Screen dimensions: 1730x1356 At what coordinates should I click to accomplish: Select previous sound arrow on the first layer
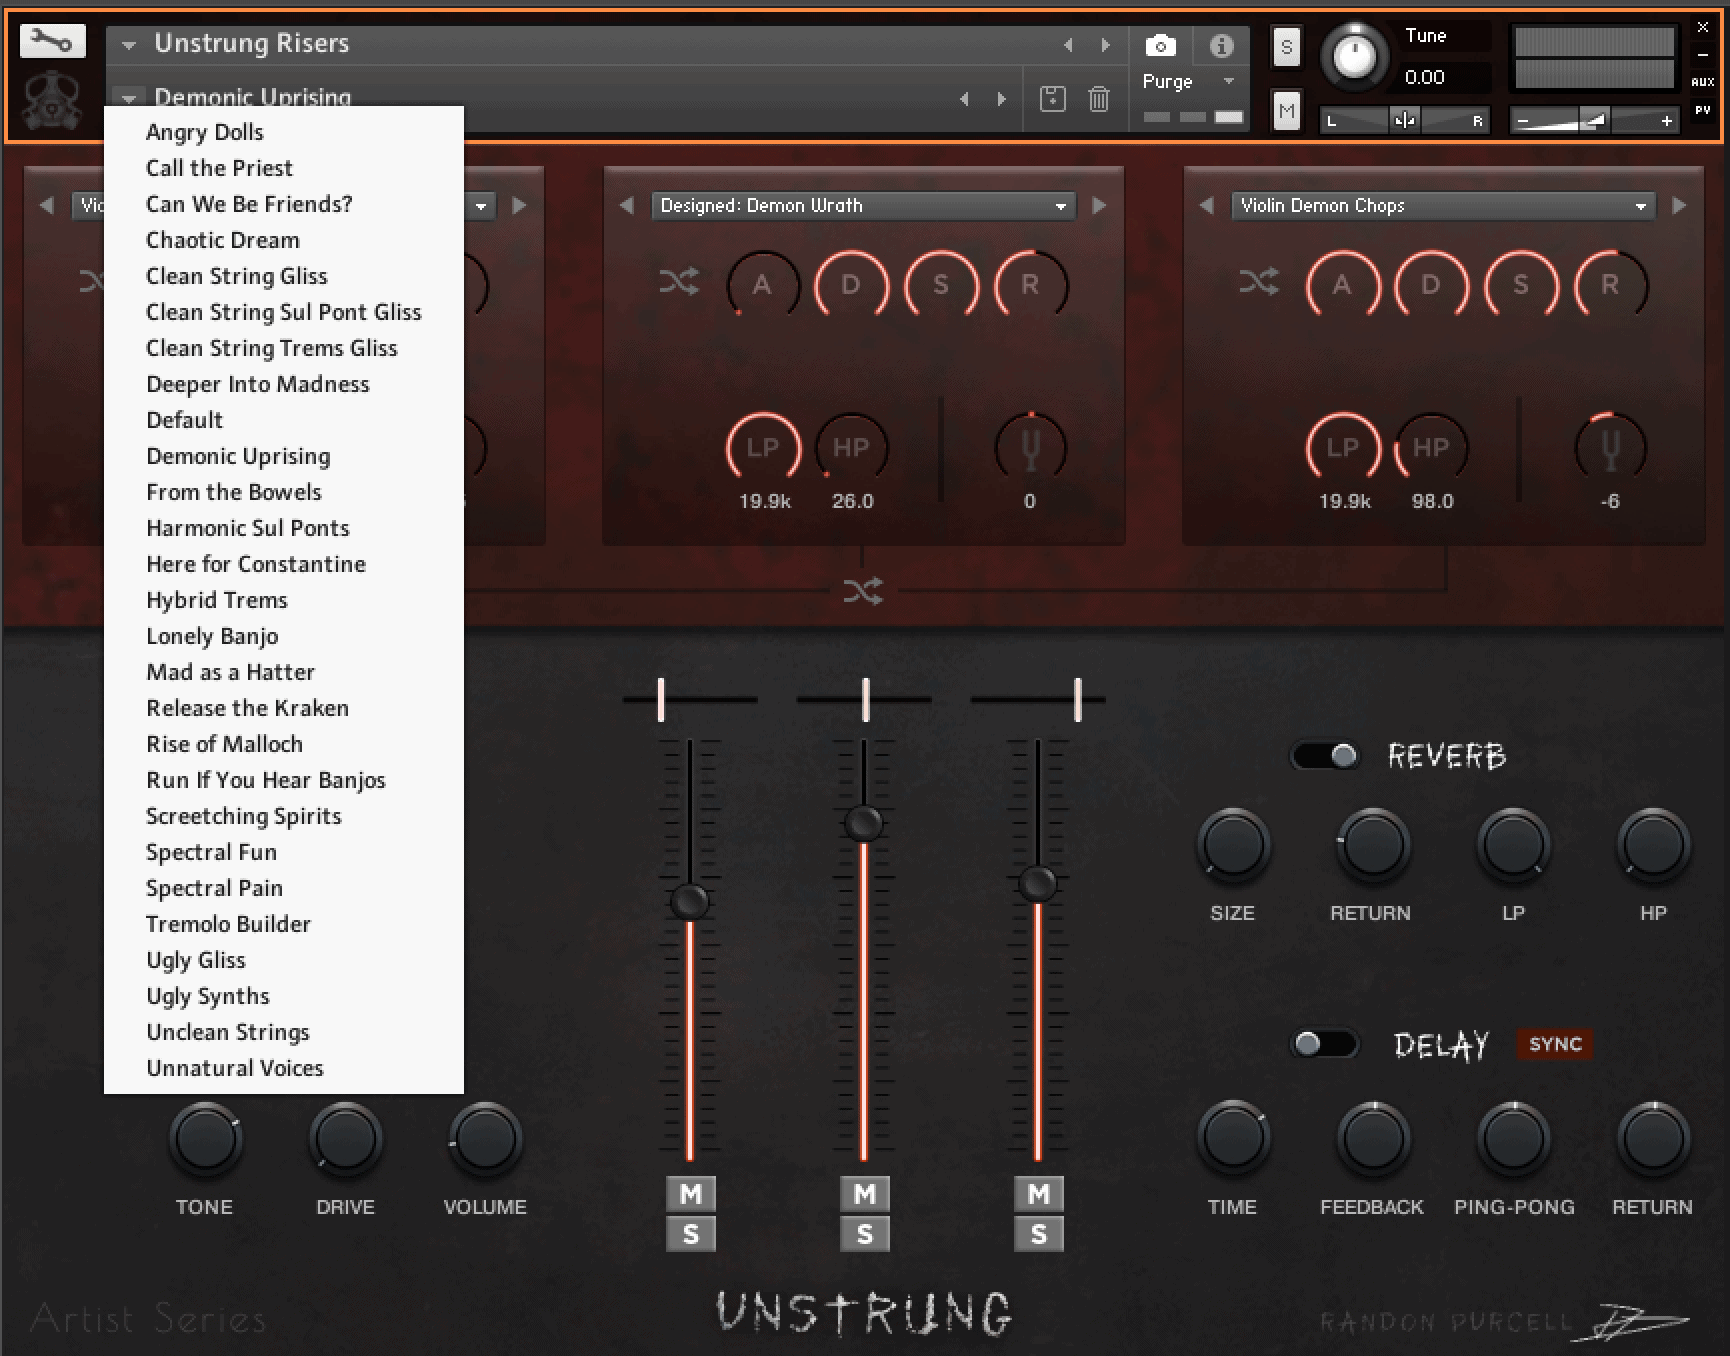click(46, 205)
